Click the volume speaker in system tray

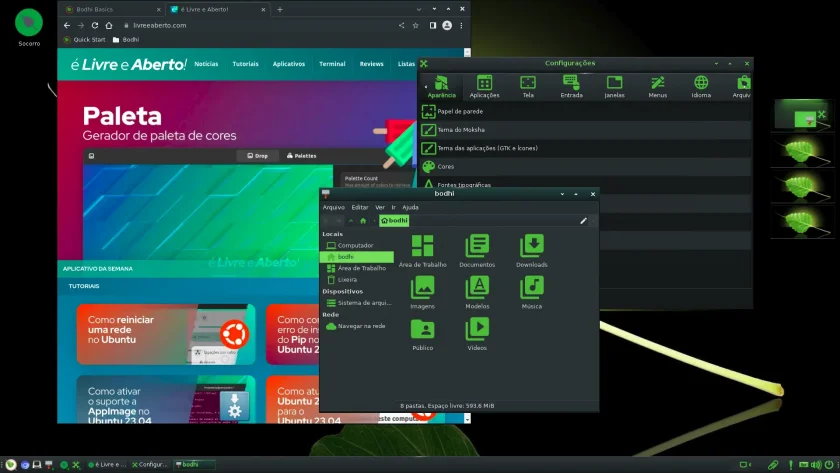coord(815,465)
